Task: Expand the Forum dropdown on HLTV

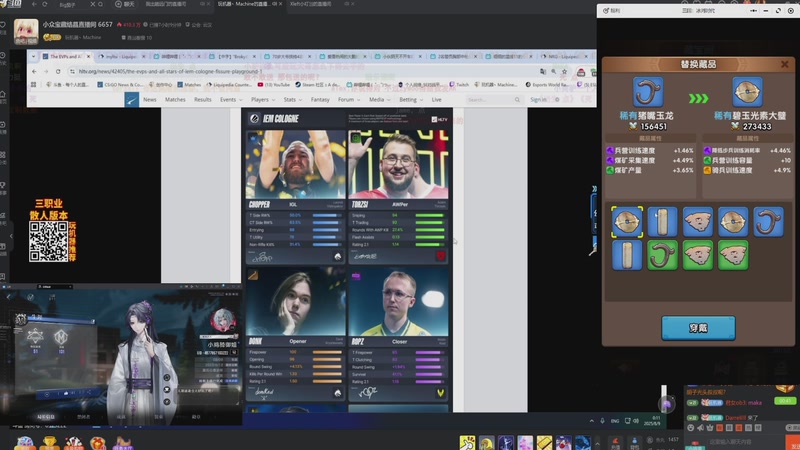Action: coord(349,99)
